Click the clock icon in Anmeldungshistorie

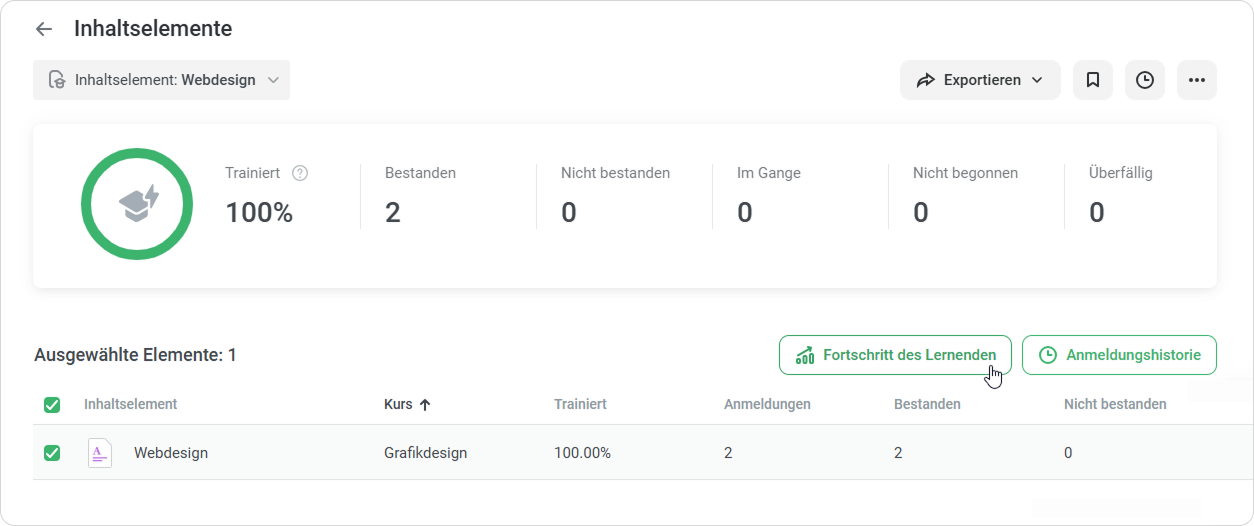[1048, 355]
